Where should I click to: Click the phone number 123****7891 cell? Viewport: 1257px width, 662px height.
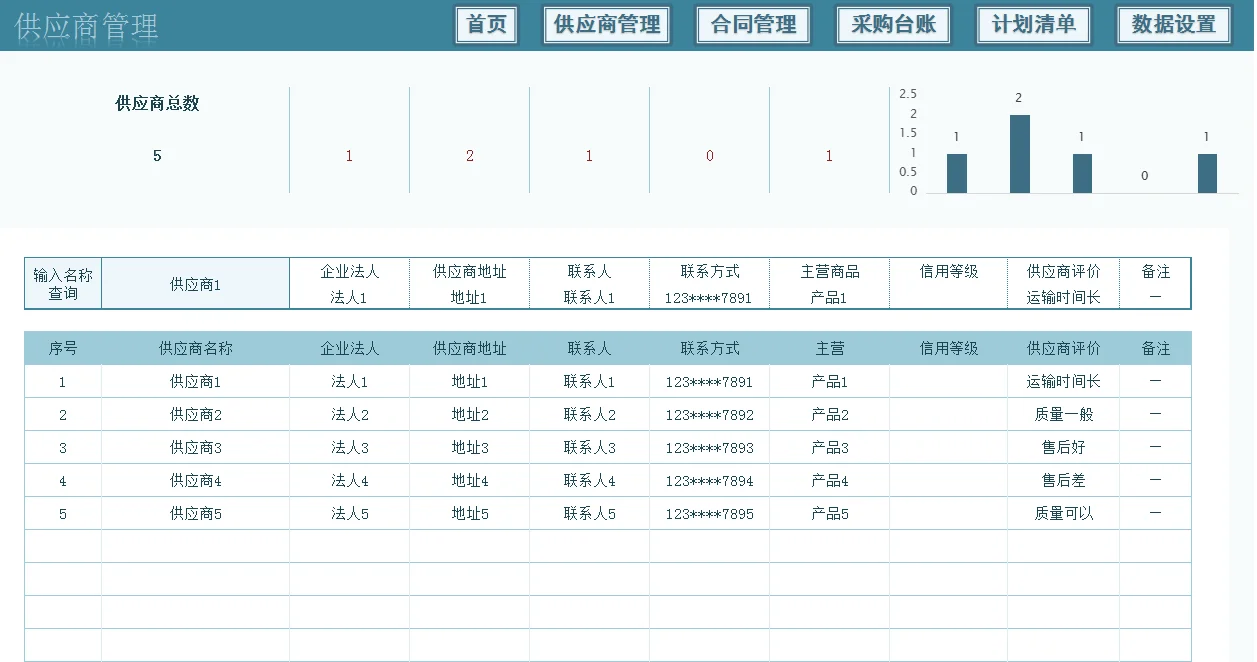pos(709,381)
